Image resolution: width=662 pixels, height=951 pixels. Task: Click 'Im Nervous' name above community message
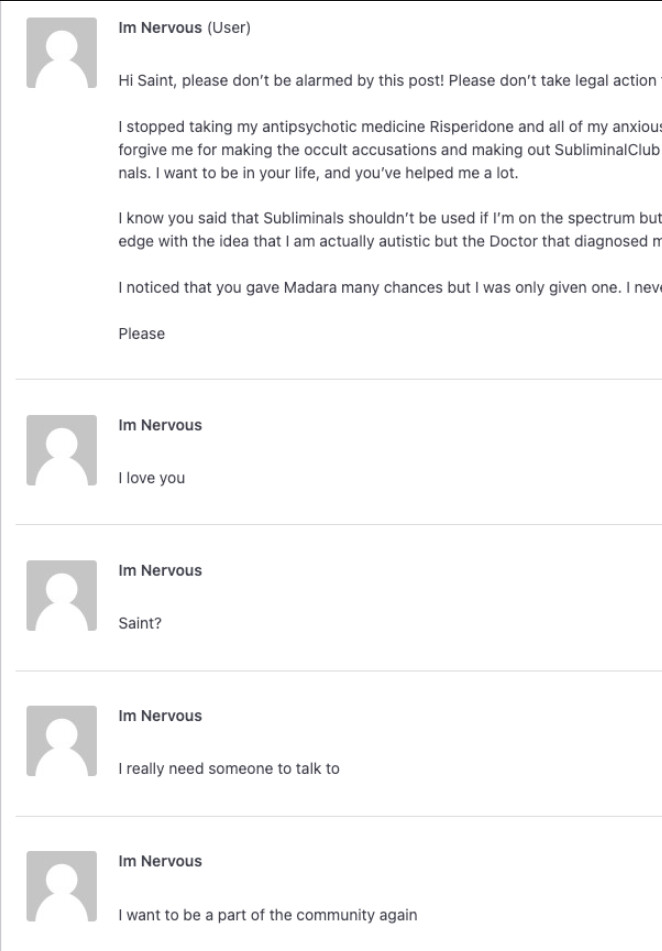point(160,861)
